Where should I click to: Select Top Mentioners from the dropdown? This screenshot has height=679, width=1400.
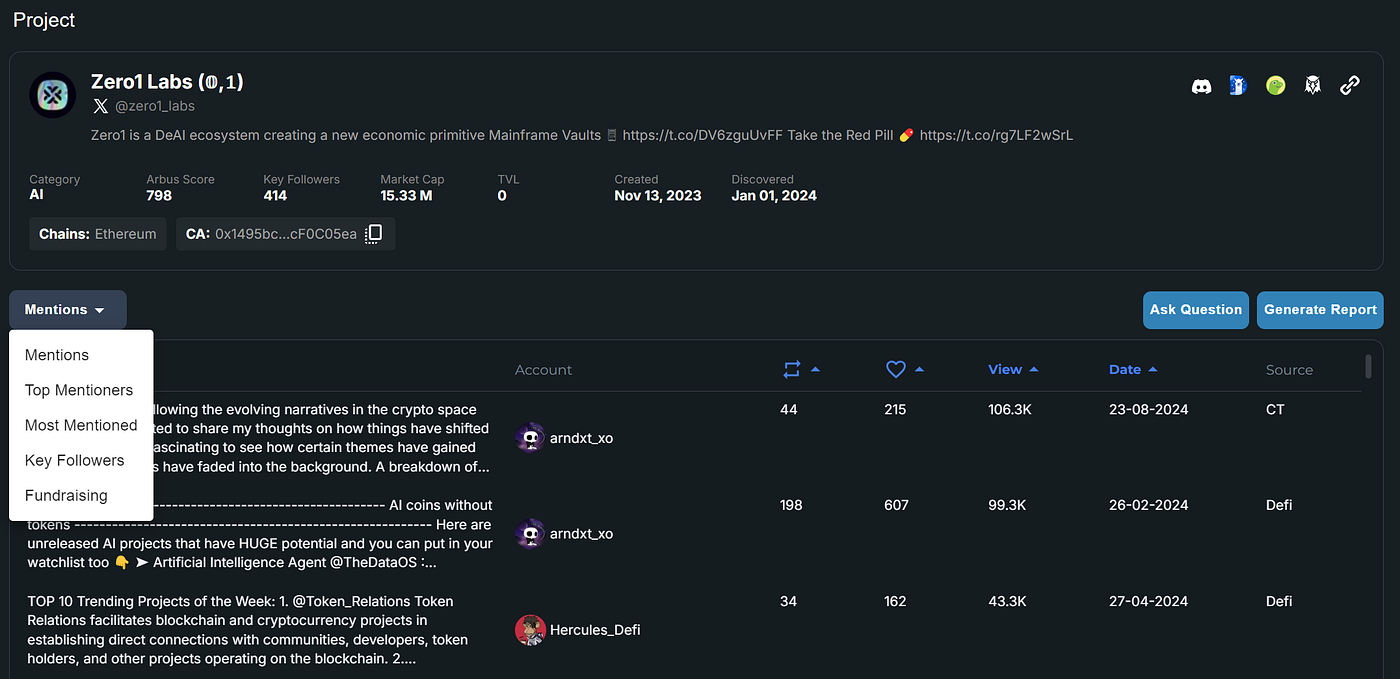coord(79,390)
